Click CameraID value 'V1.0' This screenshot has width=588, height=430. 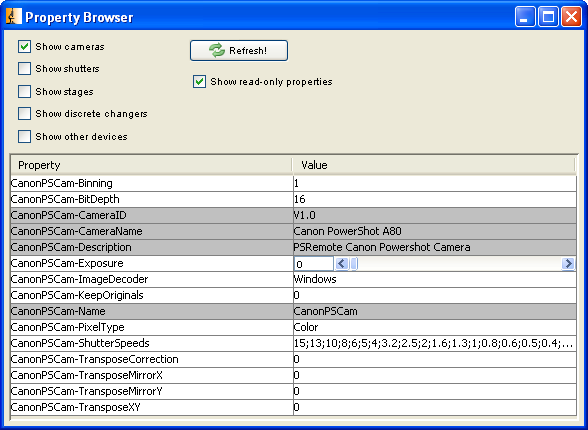[x=435, y=215]
